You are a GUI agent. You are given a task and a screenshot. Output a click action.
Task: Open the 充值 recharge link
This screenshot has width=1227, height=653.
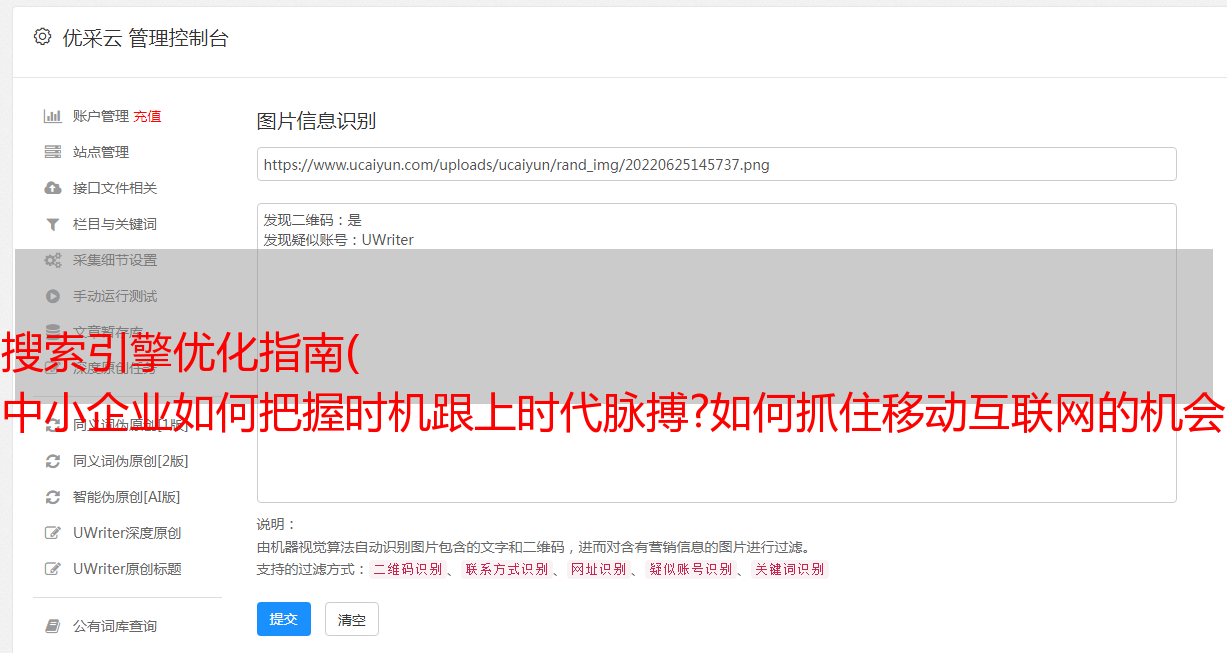click(x=147, y=116)
